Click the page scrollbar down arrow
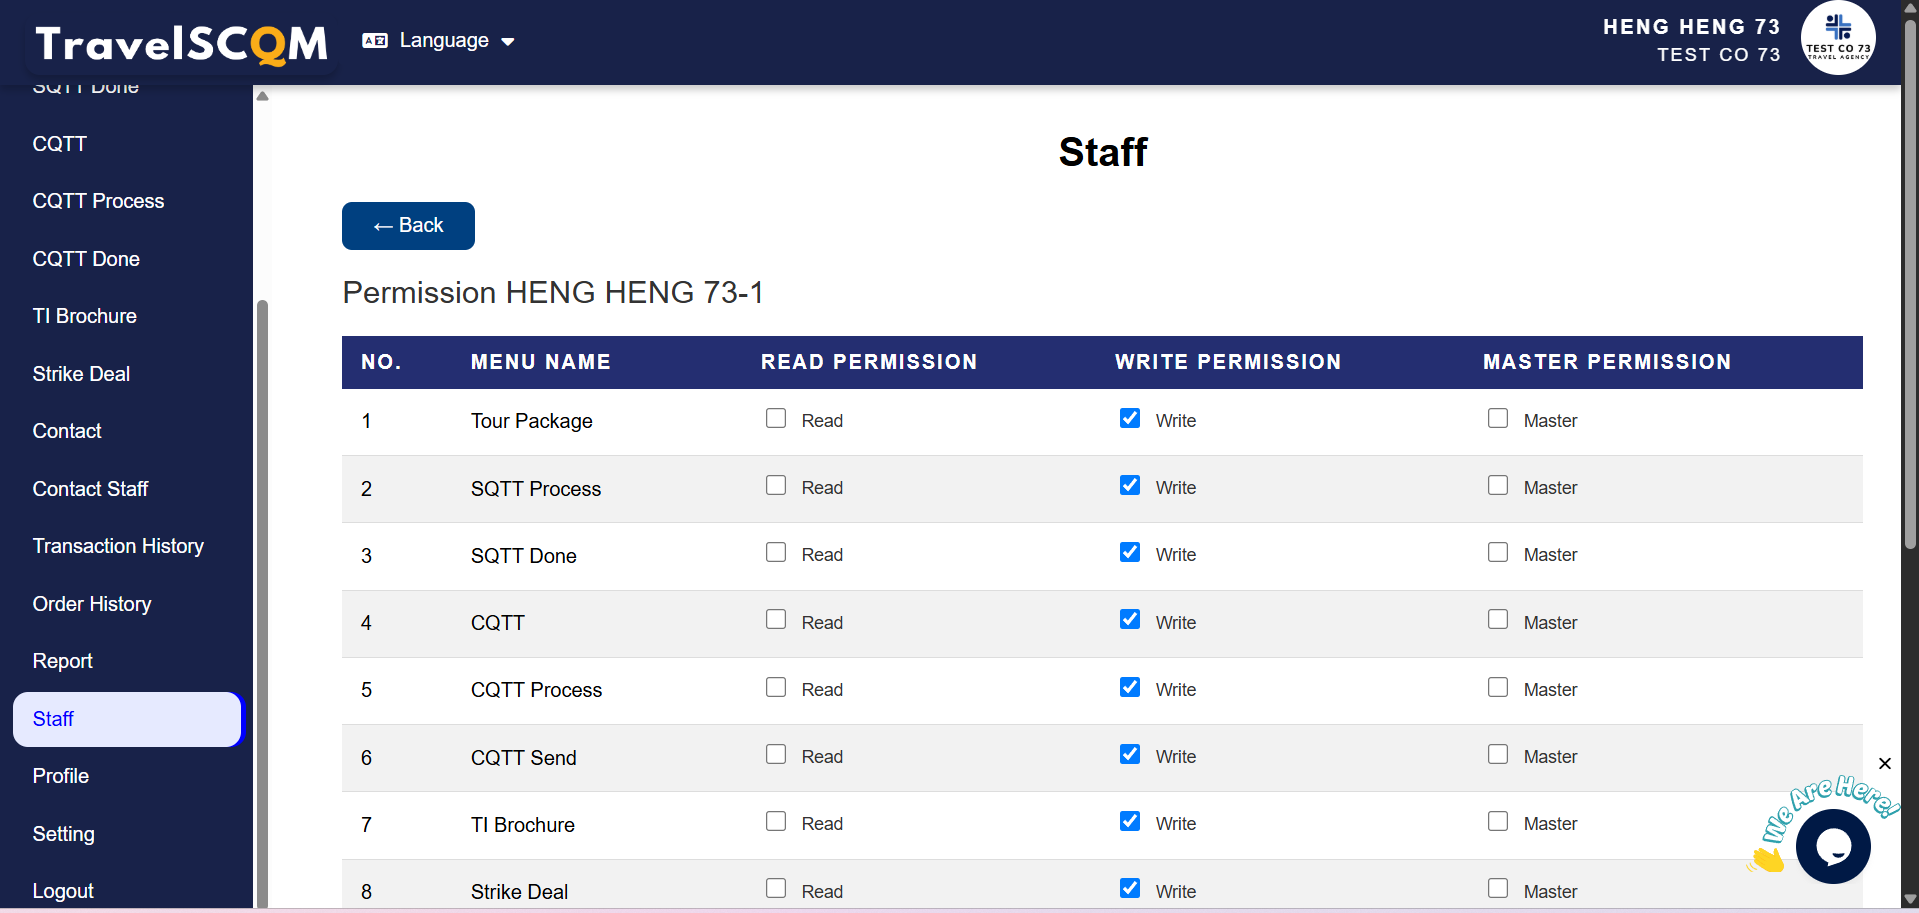 (1909, 900)
